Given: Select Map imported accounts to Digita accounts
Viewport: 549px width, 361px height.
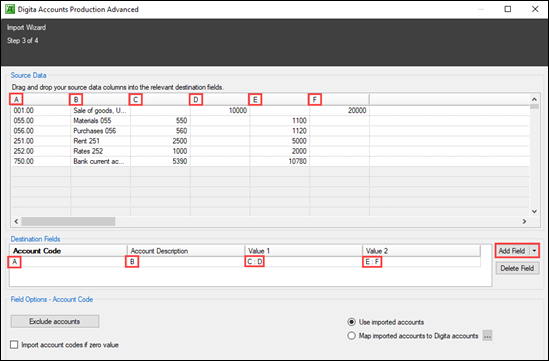Looking at the screenshot, I should (x=351, y=336).
